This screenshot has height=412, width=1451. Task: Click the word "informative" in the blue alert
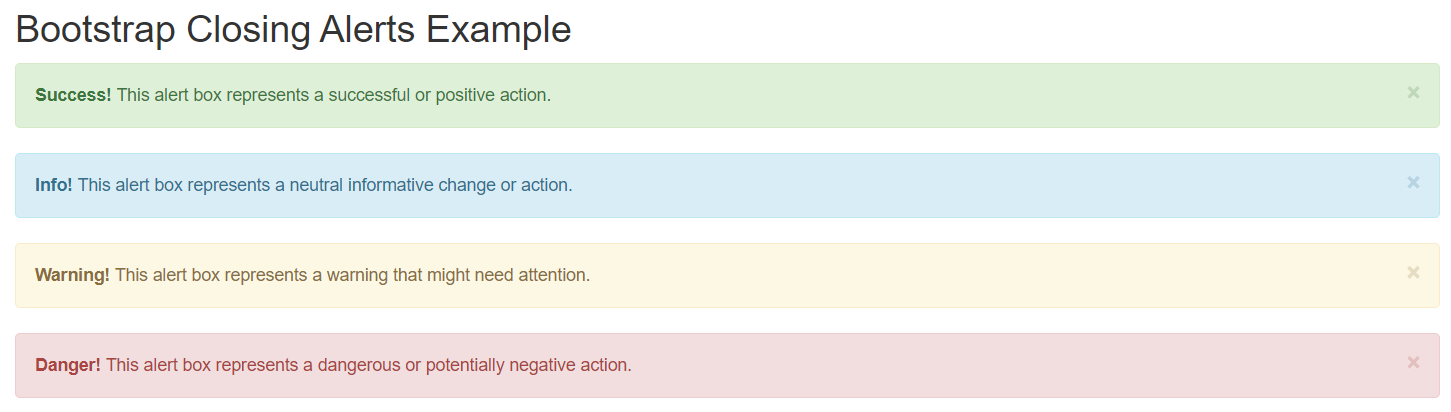point(391,185)
